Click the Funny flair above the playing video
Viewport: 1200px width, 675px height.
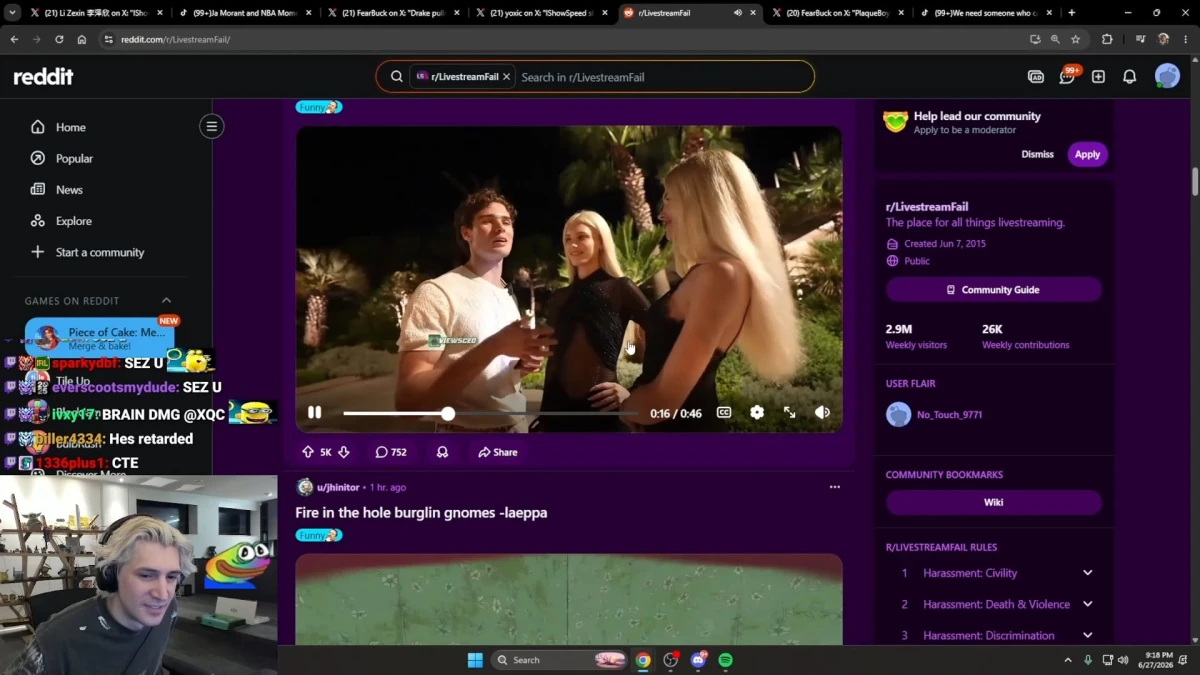coord(319,107)
